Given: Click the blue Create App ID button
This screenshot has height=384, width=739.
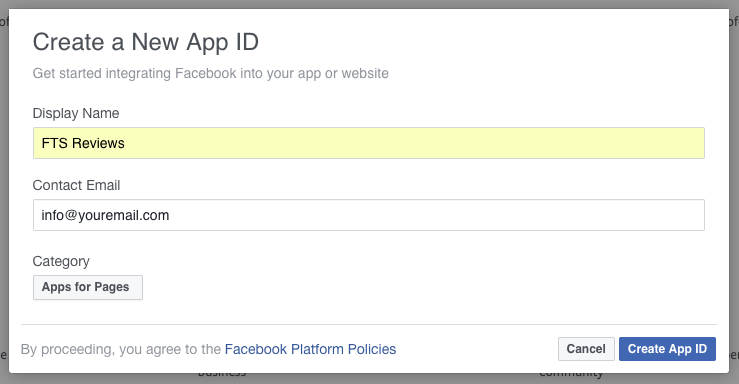Looking at the screenshot, I should pyautogui.click(x=667, y=349).
